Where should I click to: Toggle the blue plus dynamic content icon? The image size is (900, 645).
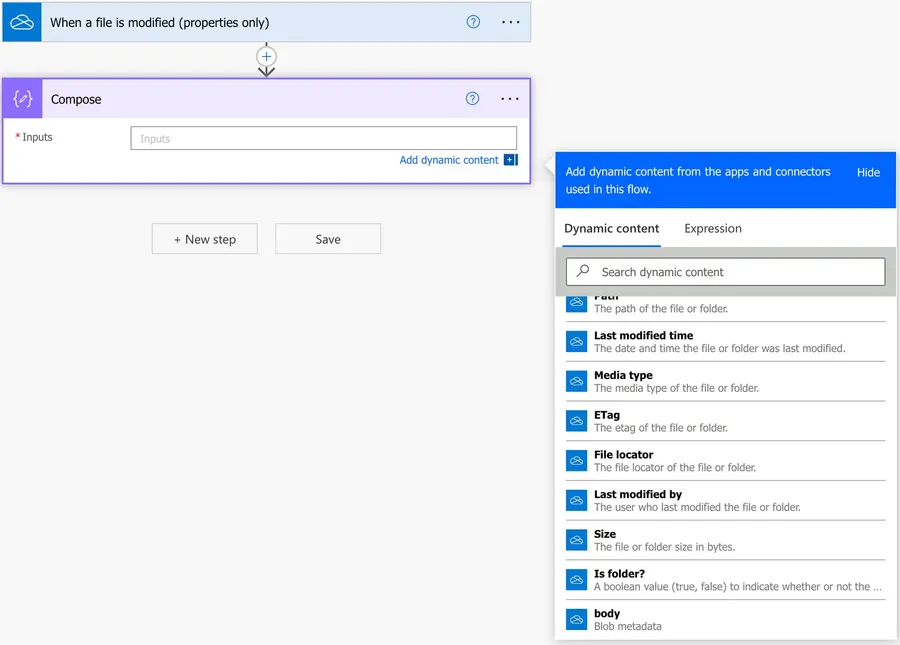[x=510, y=160]
